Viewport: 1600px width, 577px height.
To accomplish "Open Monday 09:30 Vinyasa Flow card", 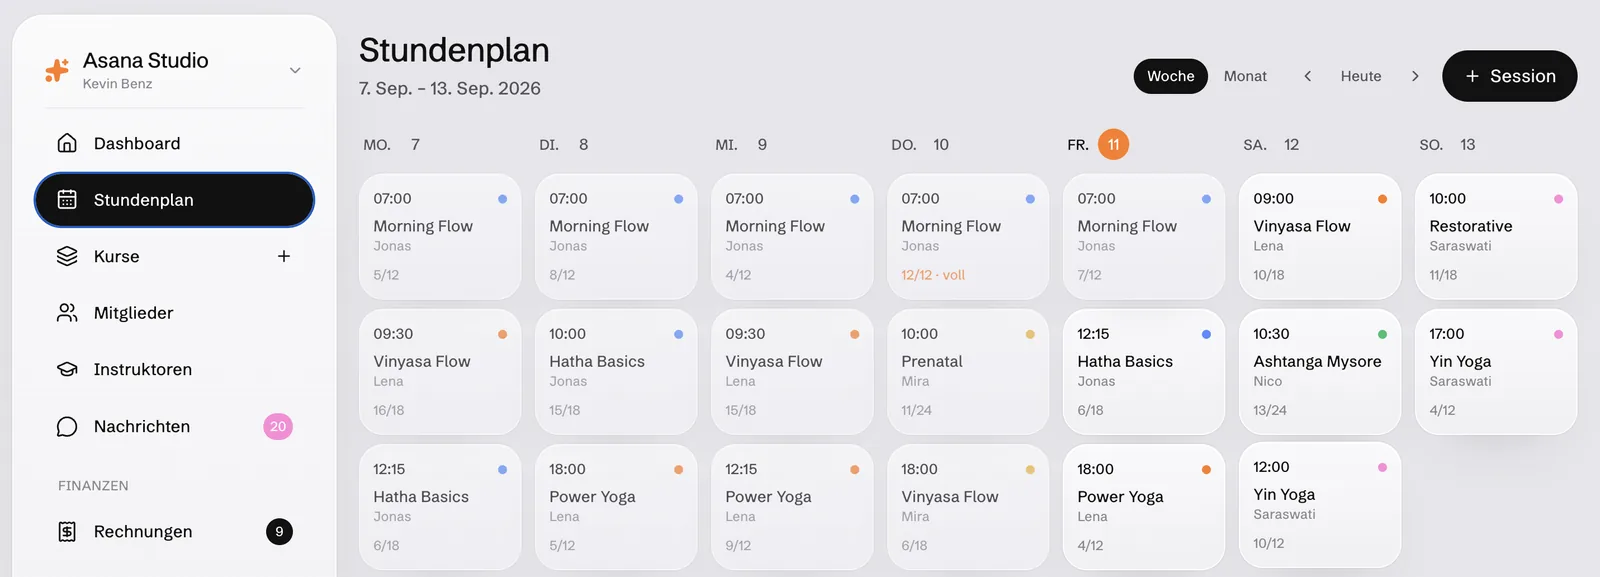I will pyautogui.click(x=440, y=372).
